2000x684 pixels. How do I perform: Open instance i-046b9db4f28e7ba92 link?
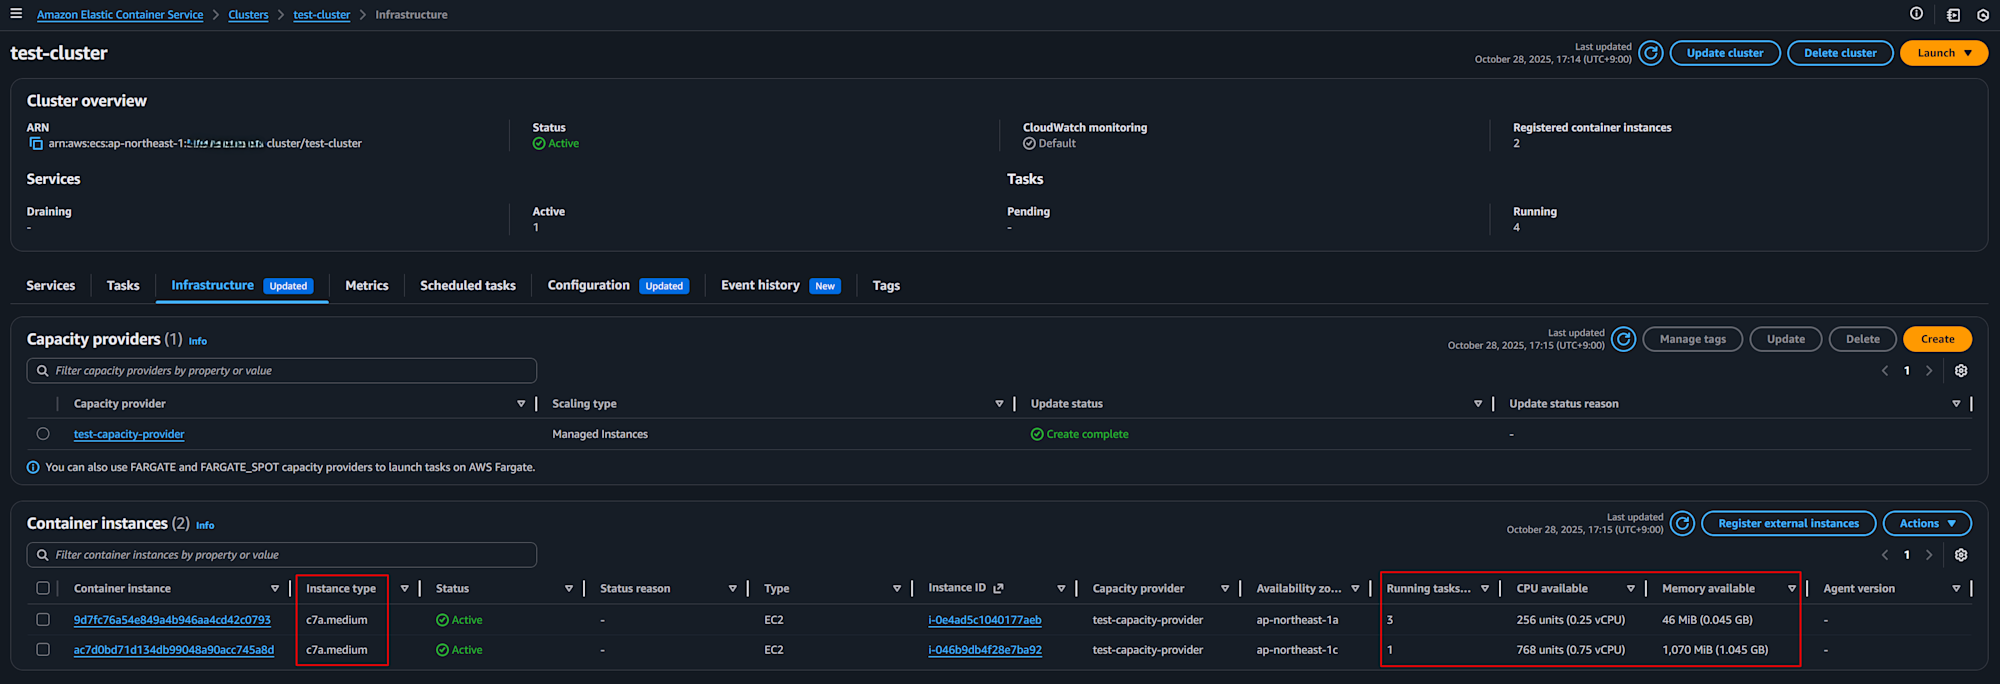point(985,650)
